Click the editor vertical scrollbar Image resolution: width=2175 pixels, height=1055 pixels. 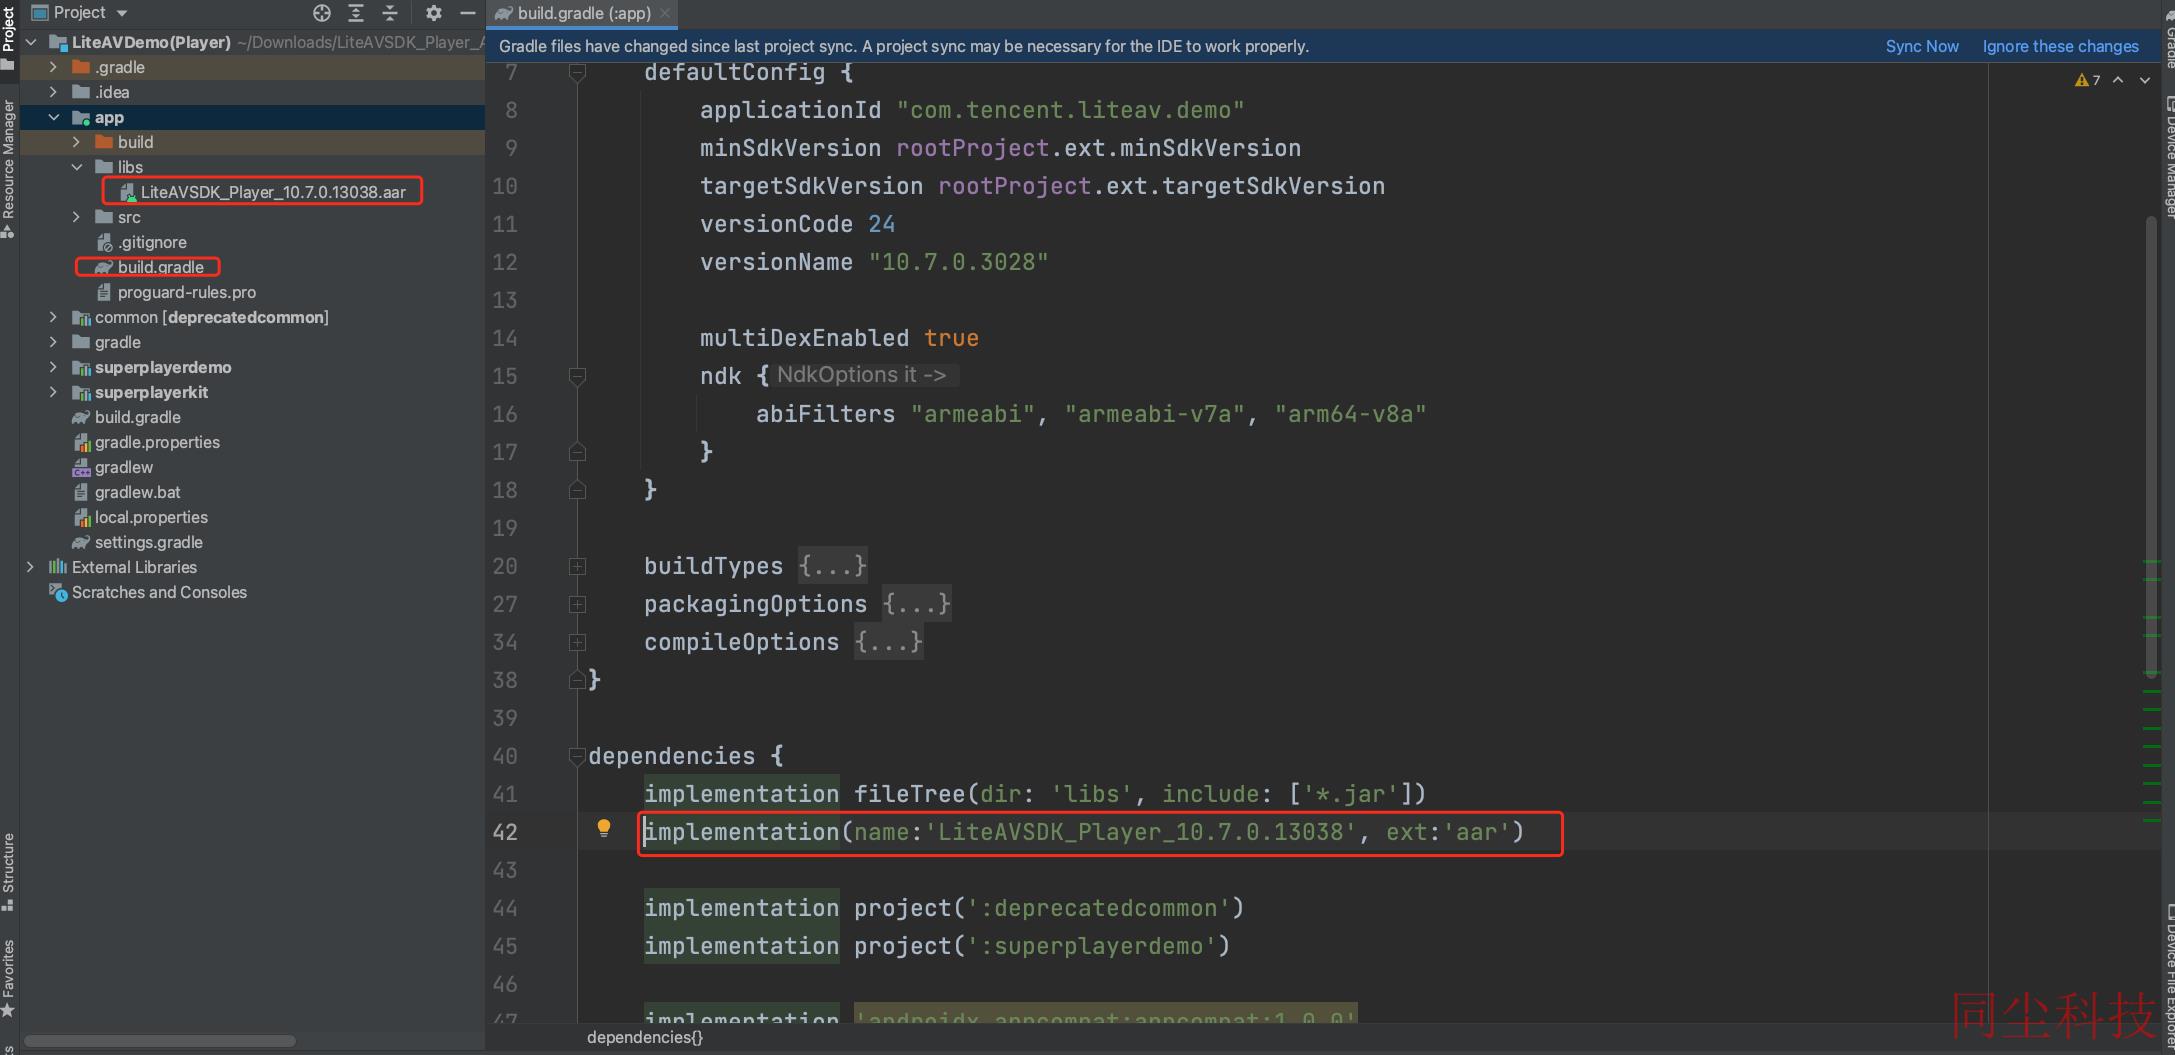[2151, 448]
